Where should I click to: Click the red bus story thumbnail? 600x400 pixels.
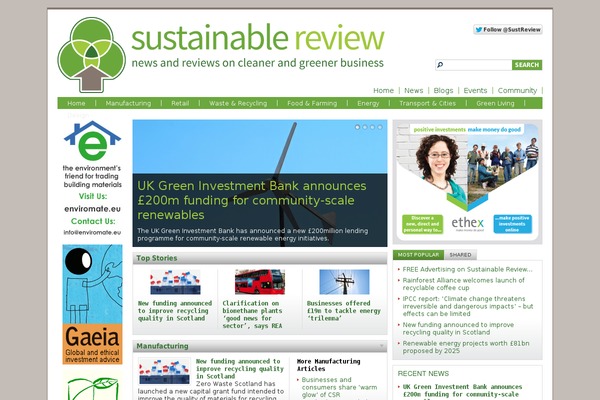tap(260, 282)
